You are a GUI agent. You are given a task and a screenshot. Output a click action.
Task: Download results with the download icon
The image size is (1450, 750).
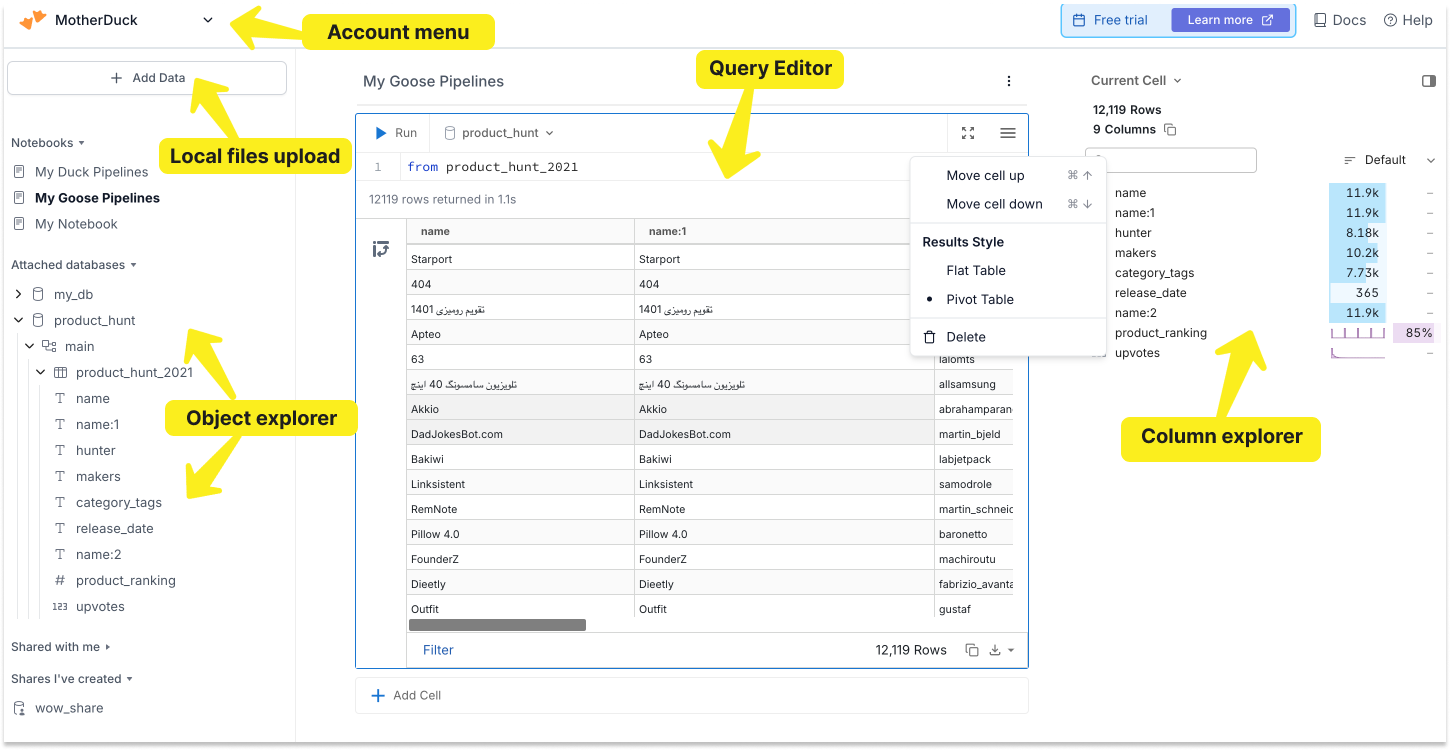pos(995,650)
